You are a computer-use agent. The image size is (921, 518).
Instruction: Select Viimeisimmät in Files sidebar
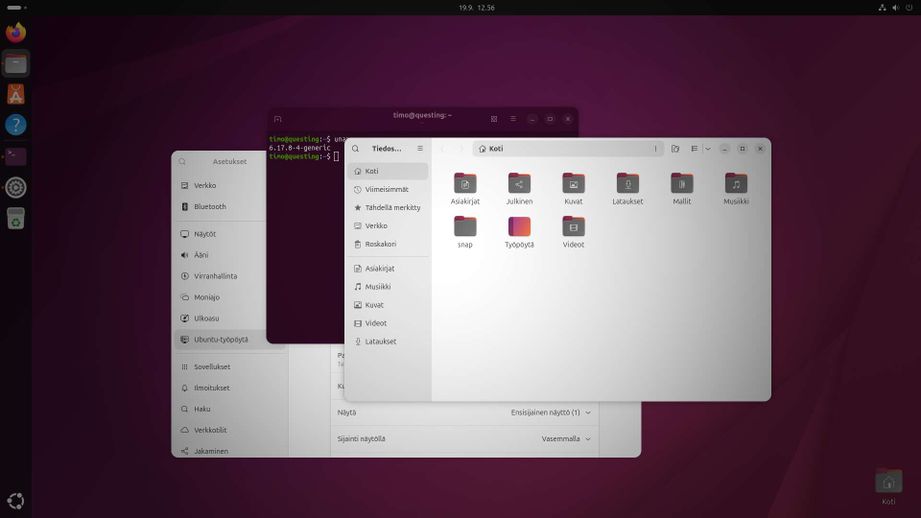386,189
